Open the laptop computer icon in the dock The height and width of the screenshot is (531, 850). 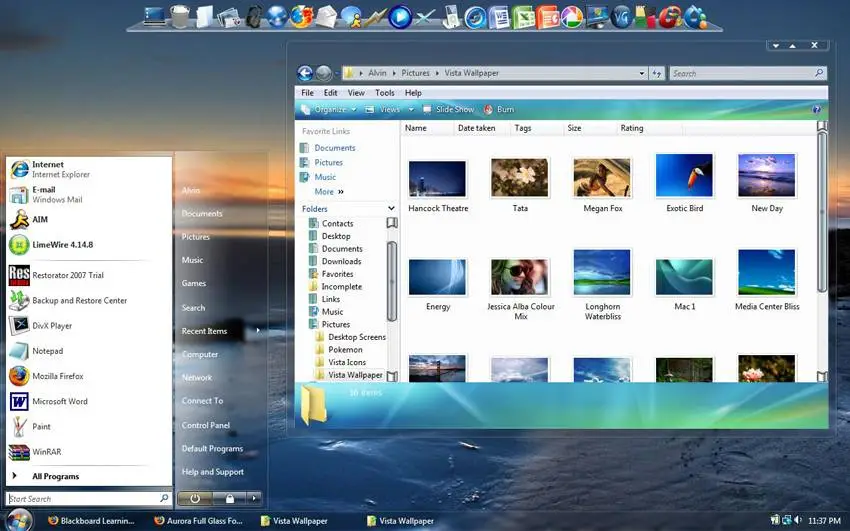pyautogui.click(x=155, y=17)
